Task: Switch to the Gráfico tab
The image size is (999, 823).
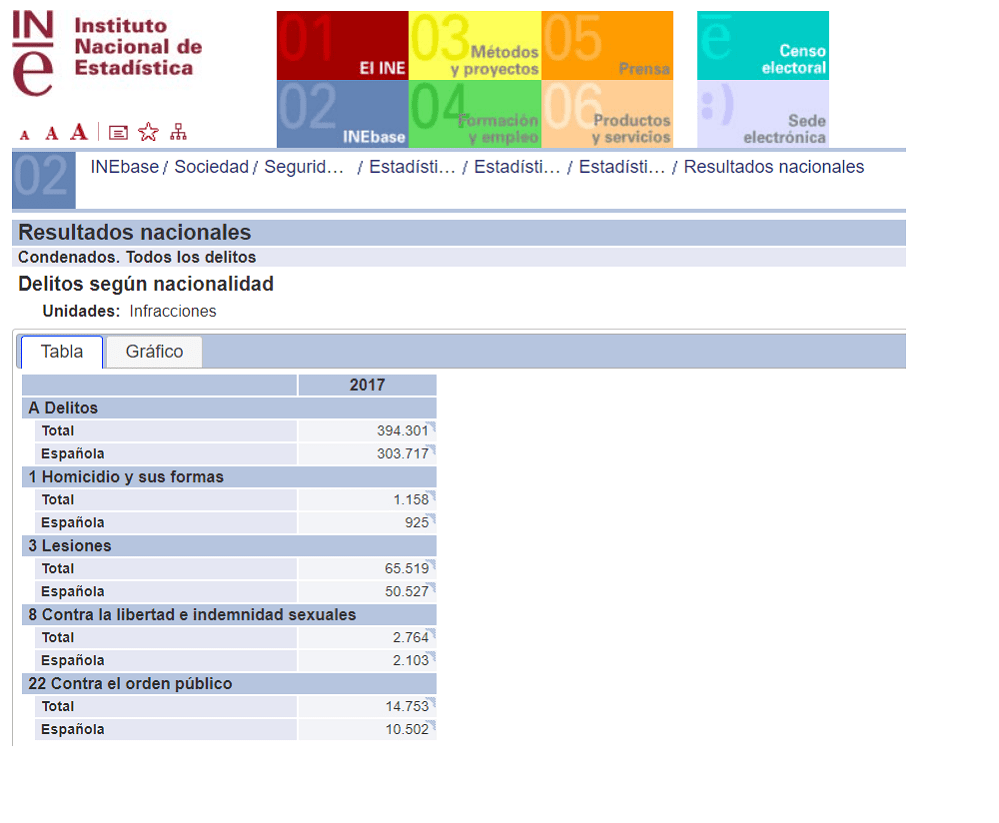Action: pyautogui.click(x=154, y=352)
